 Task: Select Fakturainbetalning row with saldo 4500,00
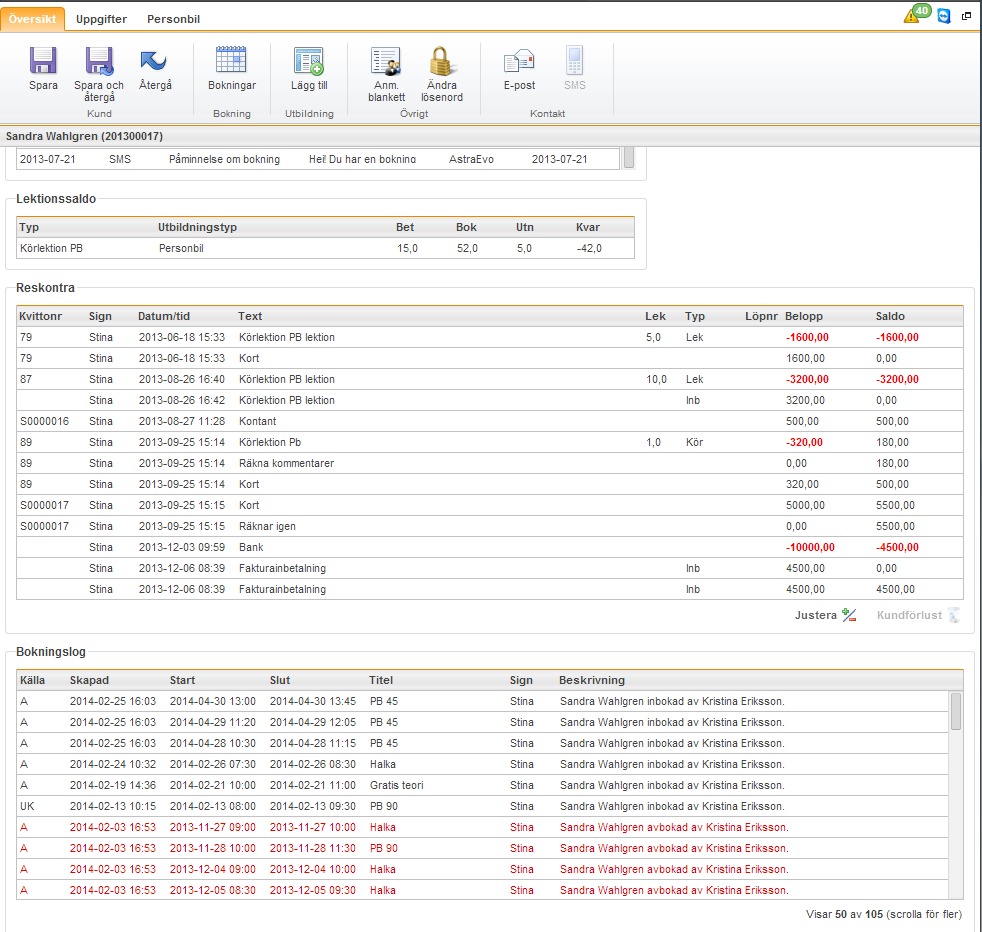(490, 589)
